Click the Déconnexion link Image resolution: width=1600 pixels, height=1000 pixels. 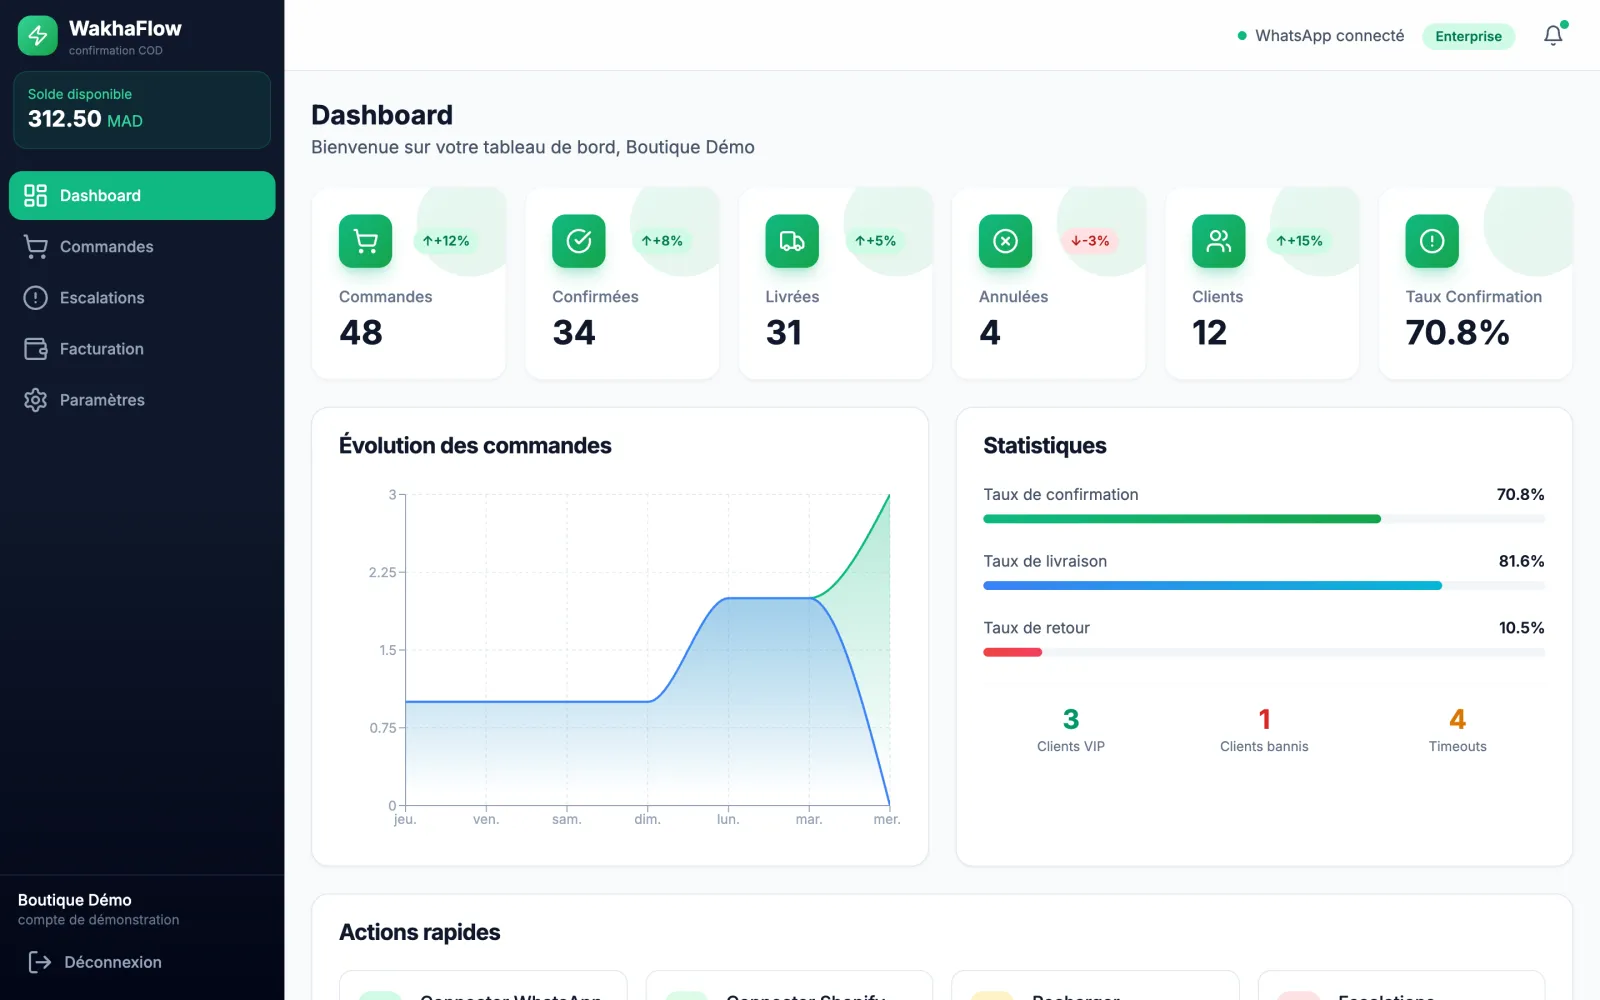pos(113,962)
